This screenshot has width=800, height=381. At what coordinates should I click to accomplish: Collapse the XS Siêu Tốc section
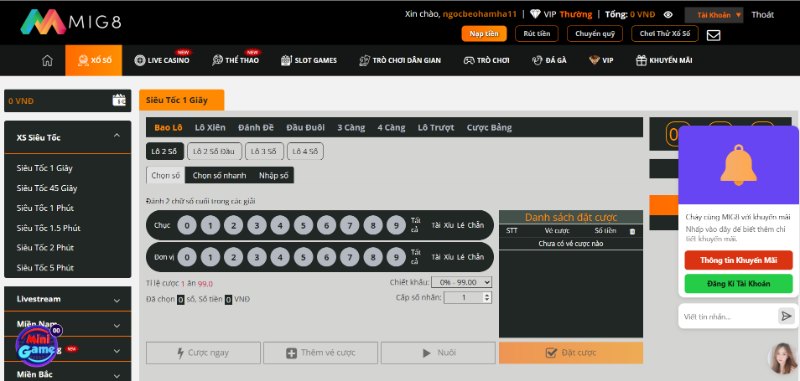tap(117, 136)
